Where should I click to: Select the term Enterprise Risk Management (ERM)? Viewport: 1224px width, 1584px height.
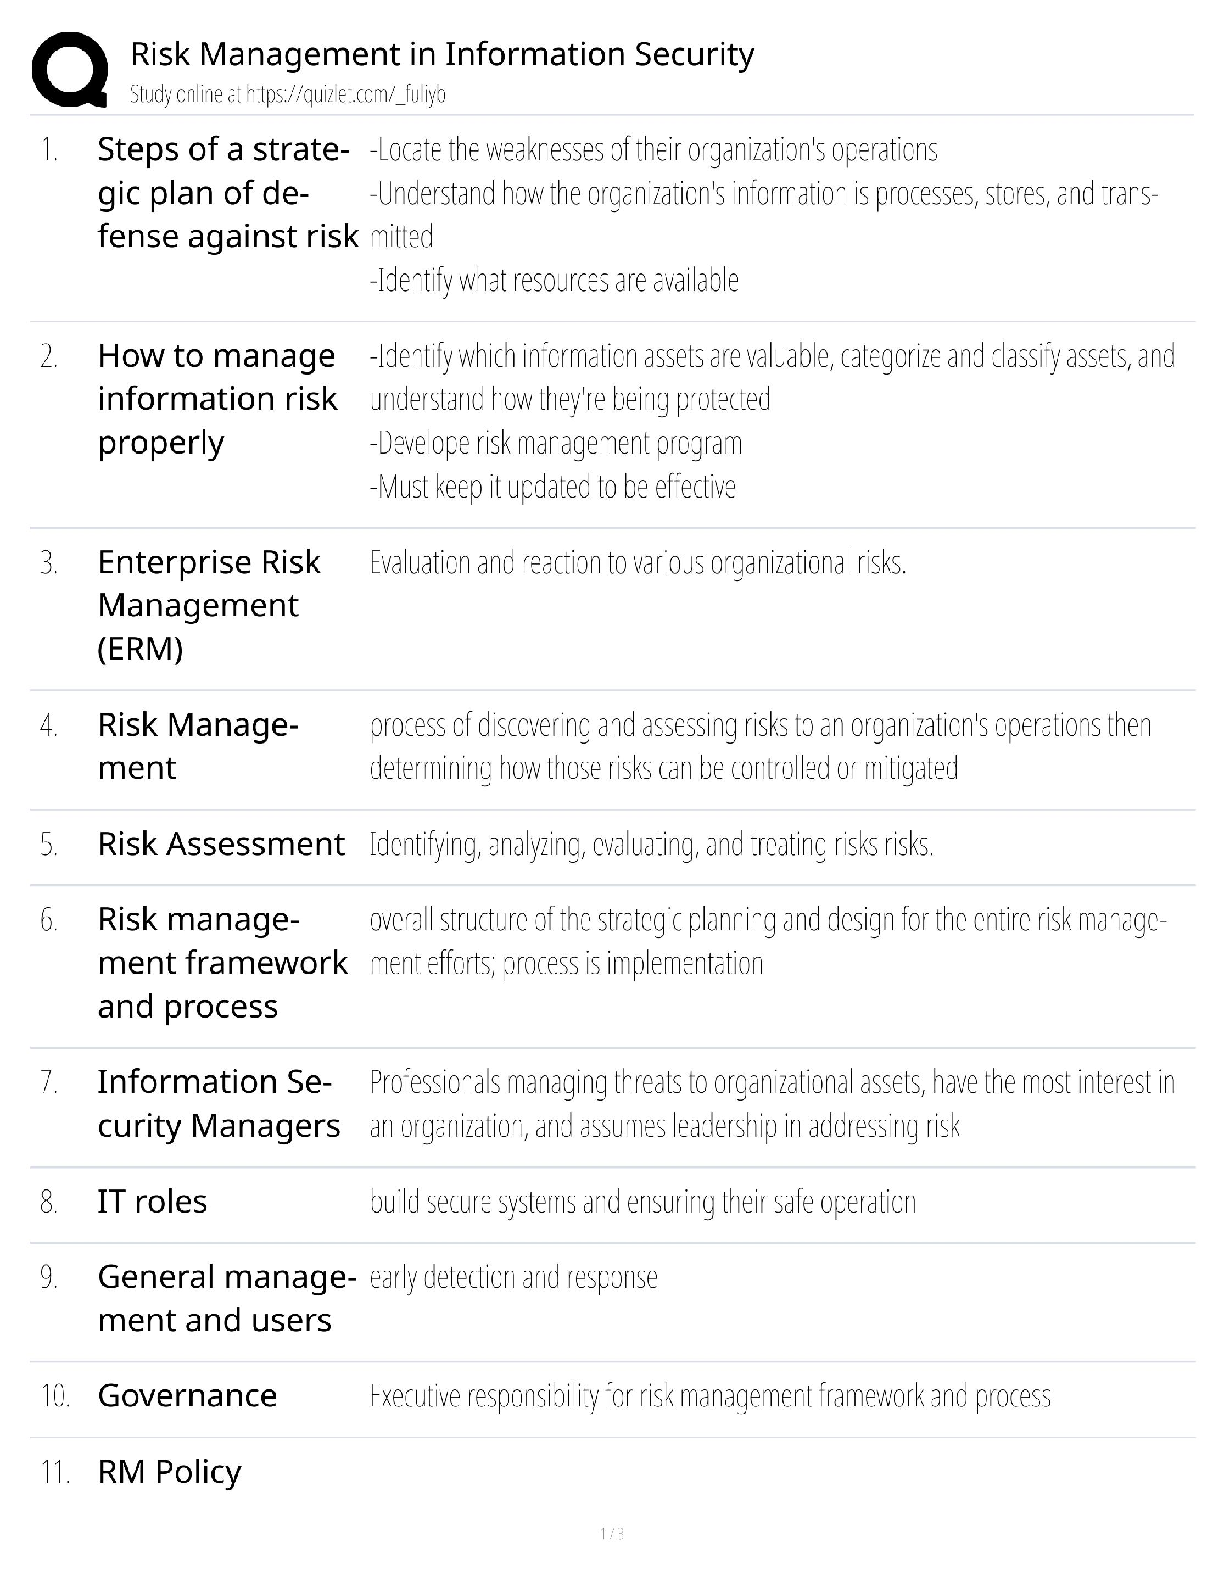[208, 605]
